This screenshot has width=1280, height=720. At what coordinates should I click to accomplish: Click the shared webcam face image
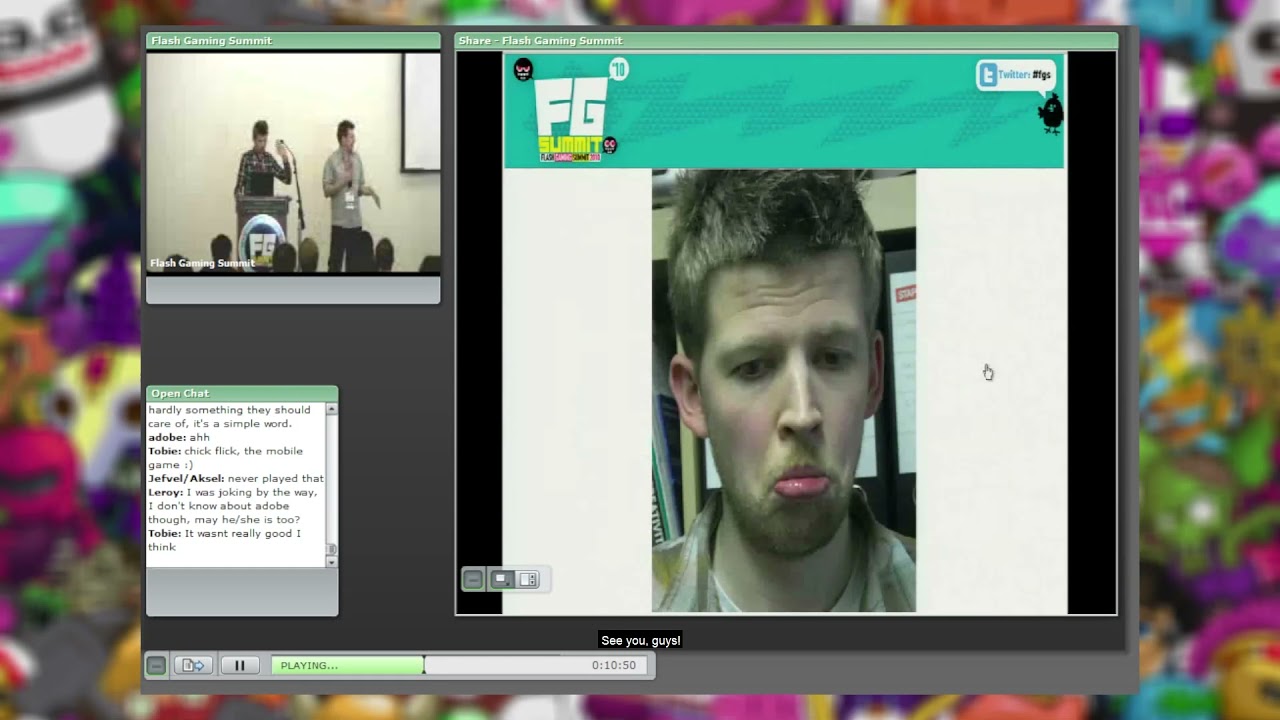click(784, 391)
